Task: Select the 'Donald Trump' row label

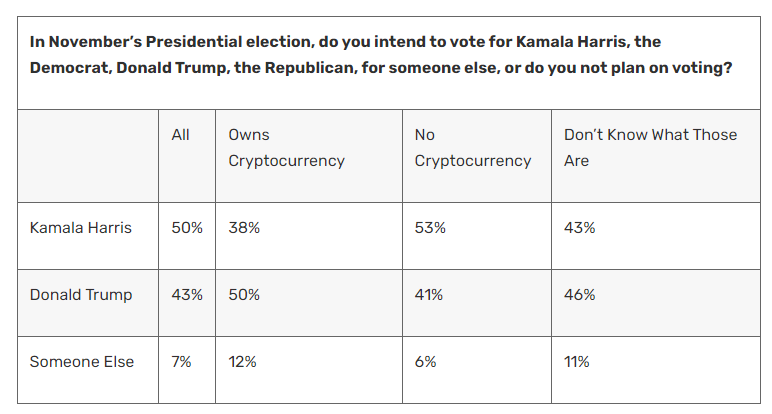Action: click(x=81, y=295)
